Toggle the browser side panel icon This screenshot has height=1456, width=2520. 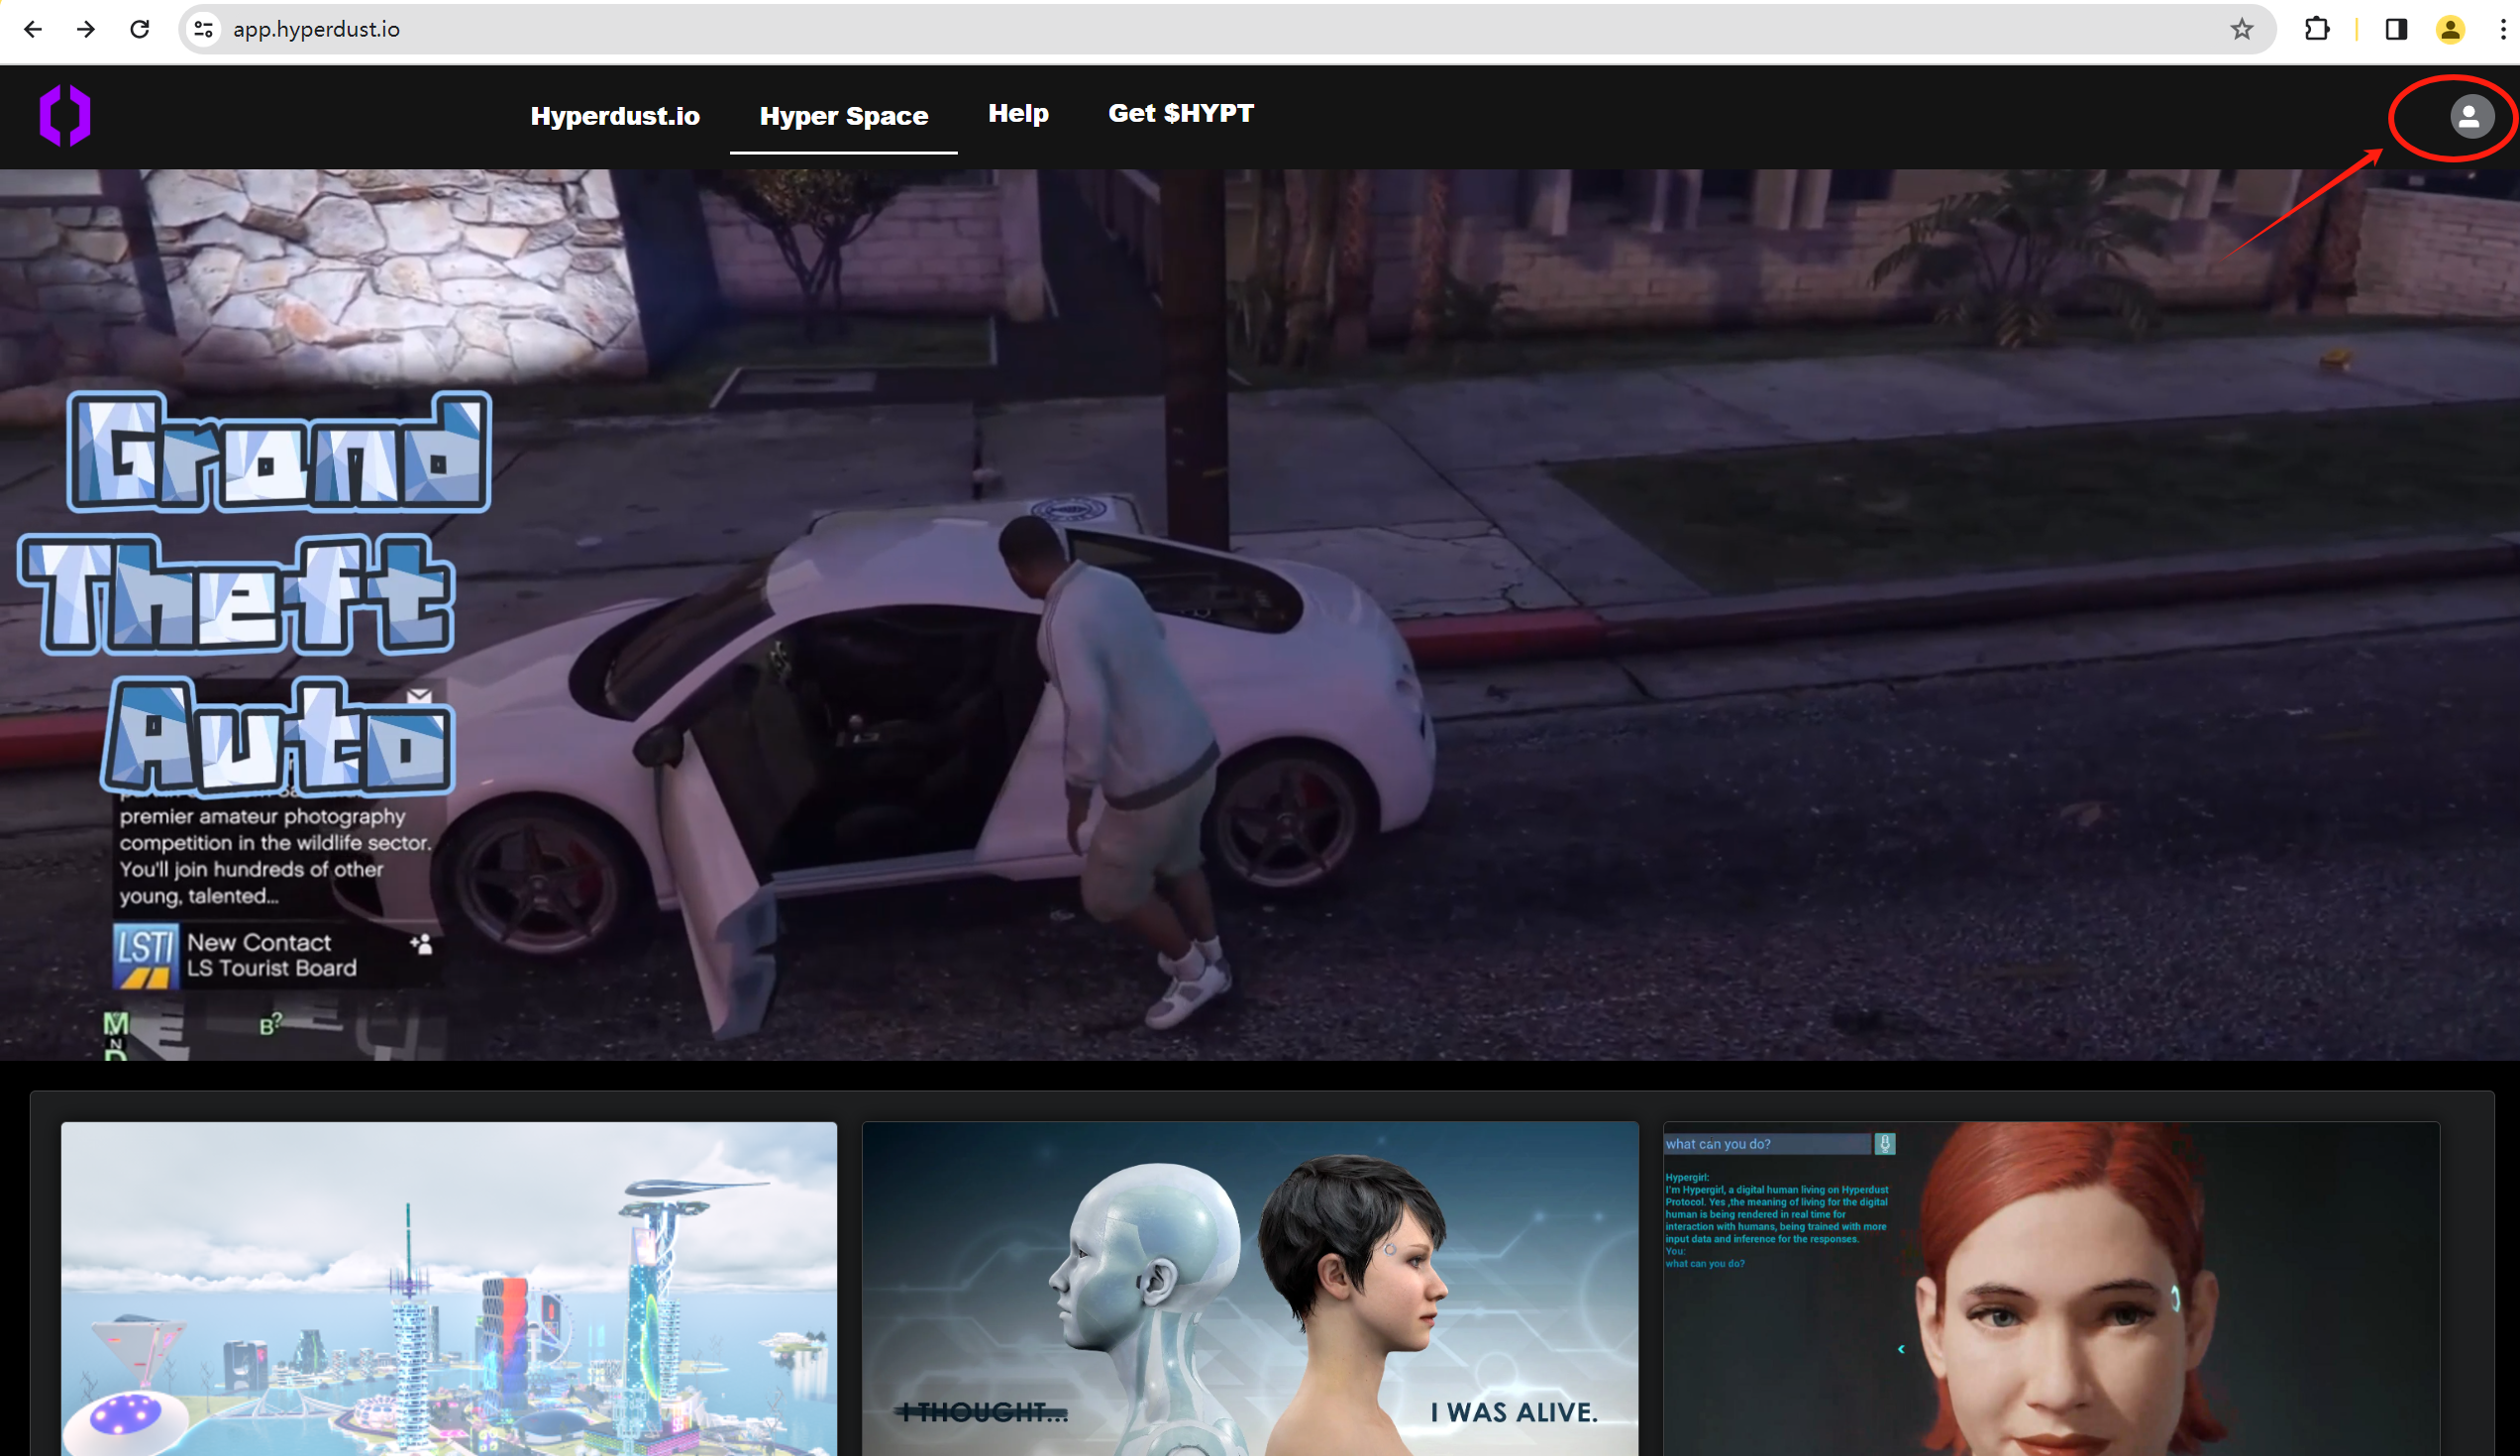pyautogui.click(x=2395, y=29)
